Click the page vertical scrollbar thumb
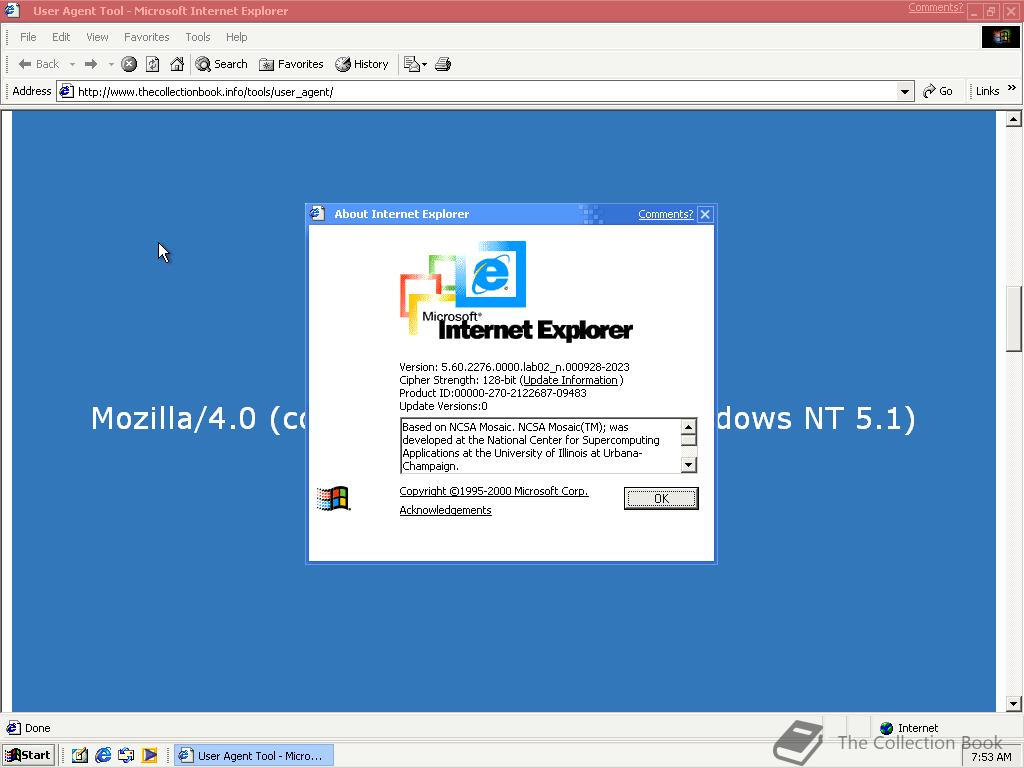 click(1014, 319)
